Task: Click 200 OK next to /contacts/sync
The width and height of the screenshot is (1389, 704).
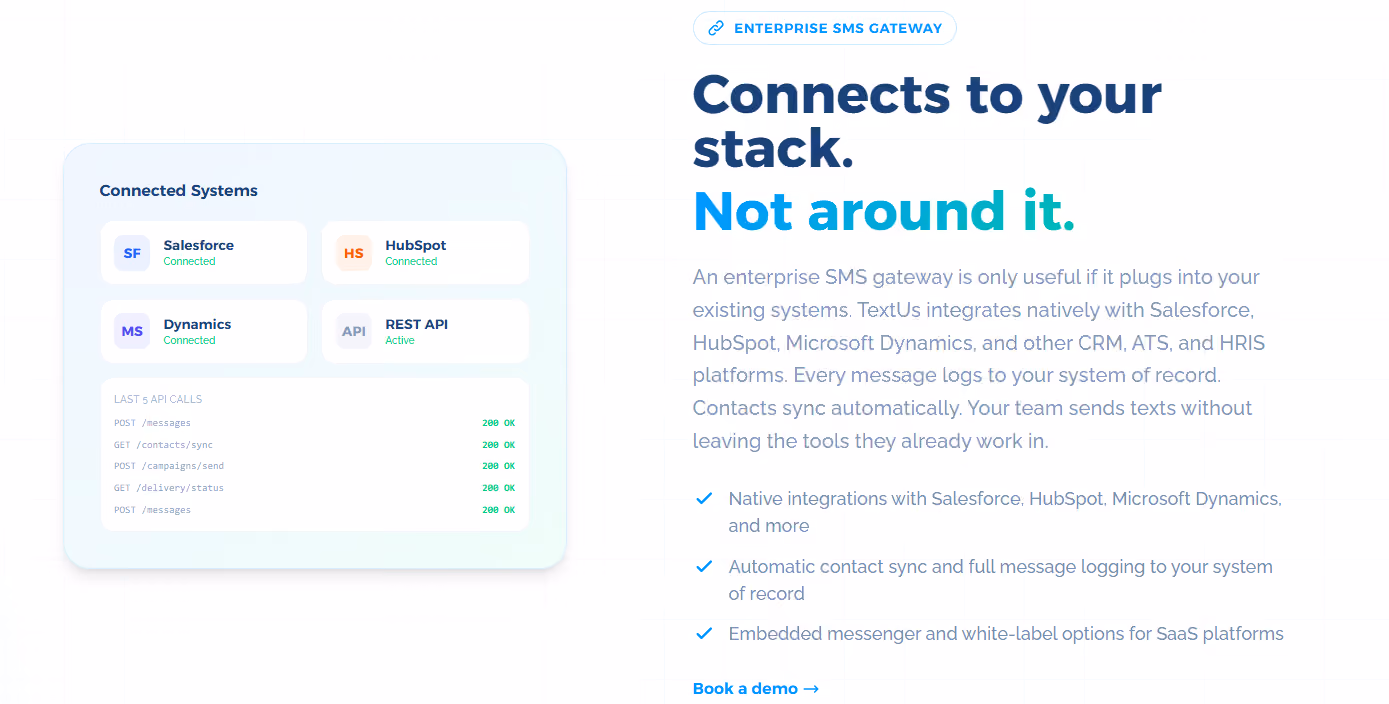Action: point(498,445)
